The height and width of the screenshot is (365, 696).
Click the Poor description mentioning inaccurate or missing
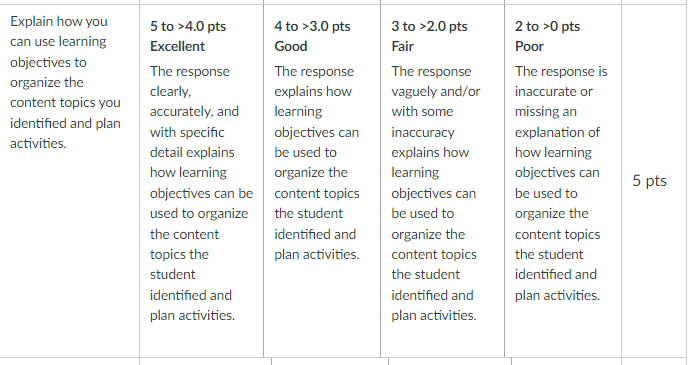point(561,183)
